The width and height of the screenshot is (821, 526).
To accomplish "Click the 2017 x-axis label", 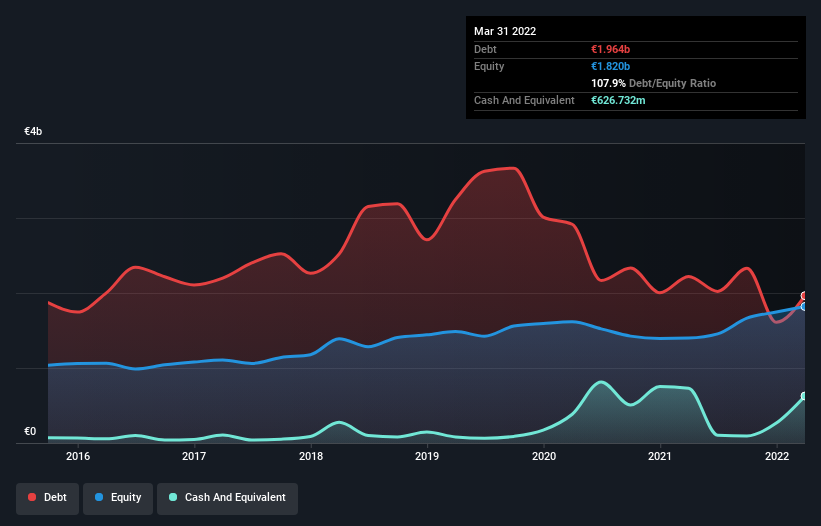I will [194, 456].
